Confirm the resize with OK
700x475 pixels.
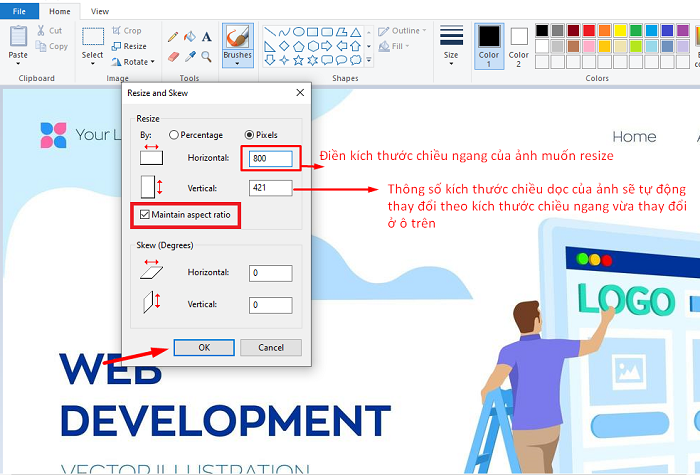204,347
